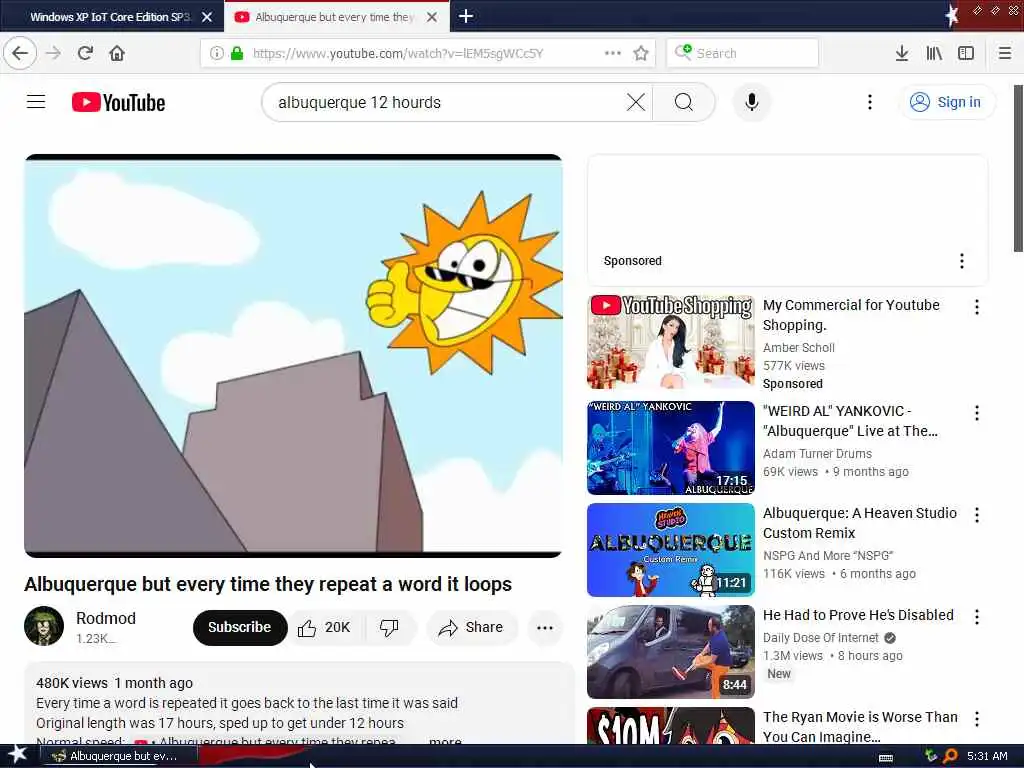
Task: Show site information icon in address bar
Action: 216,53
